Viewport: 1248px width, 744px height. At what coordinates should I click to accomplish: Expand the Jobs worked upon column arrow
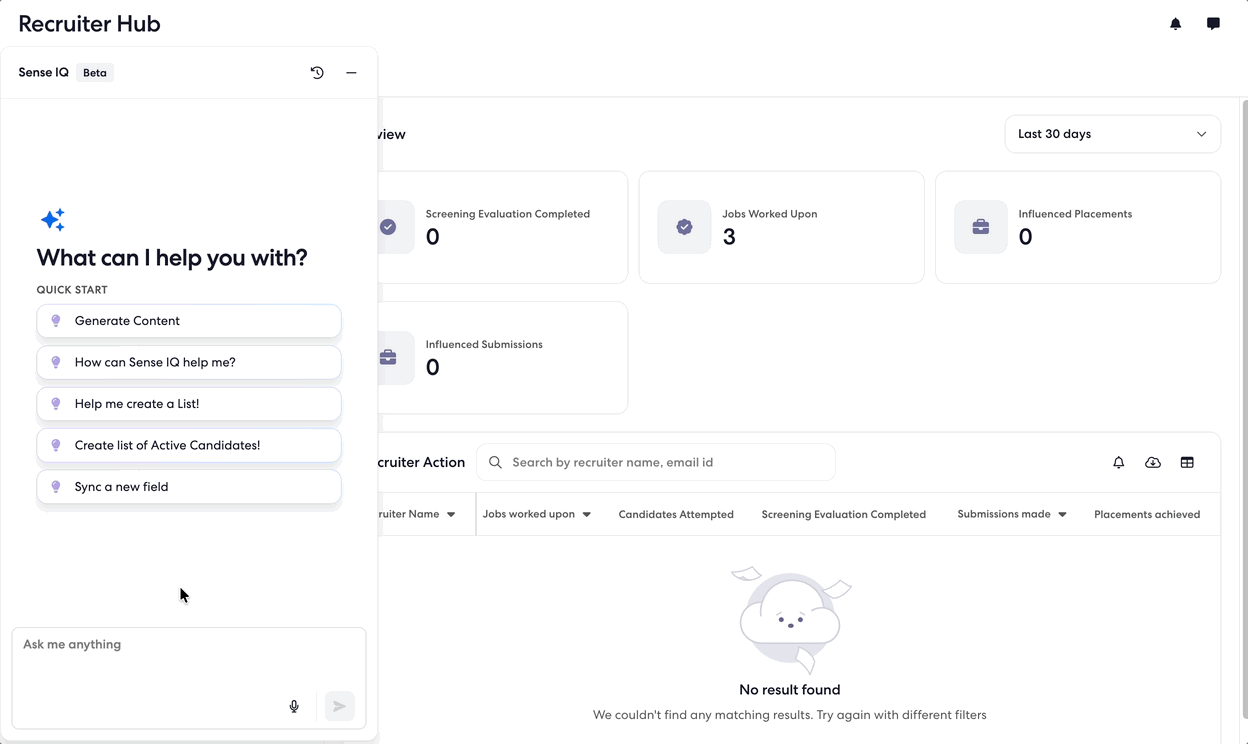click(x=587, y=515)
